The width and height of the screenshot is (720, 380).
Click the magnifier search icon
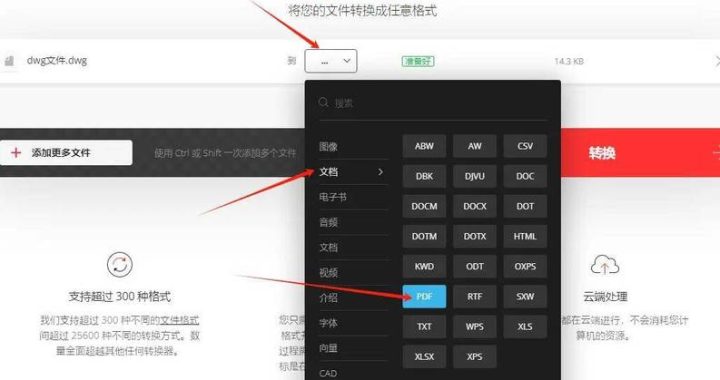pos(324,102)
